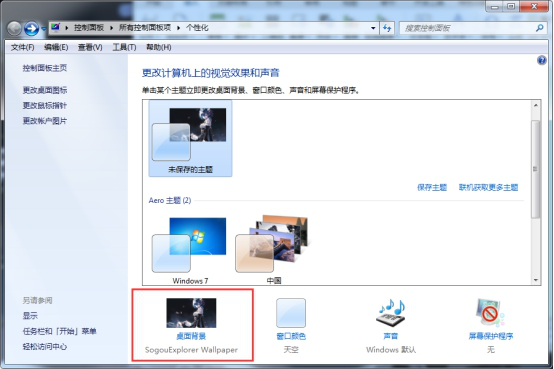Open 声音 sound settings icon
Screen dimensions: 554x369
391,313
